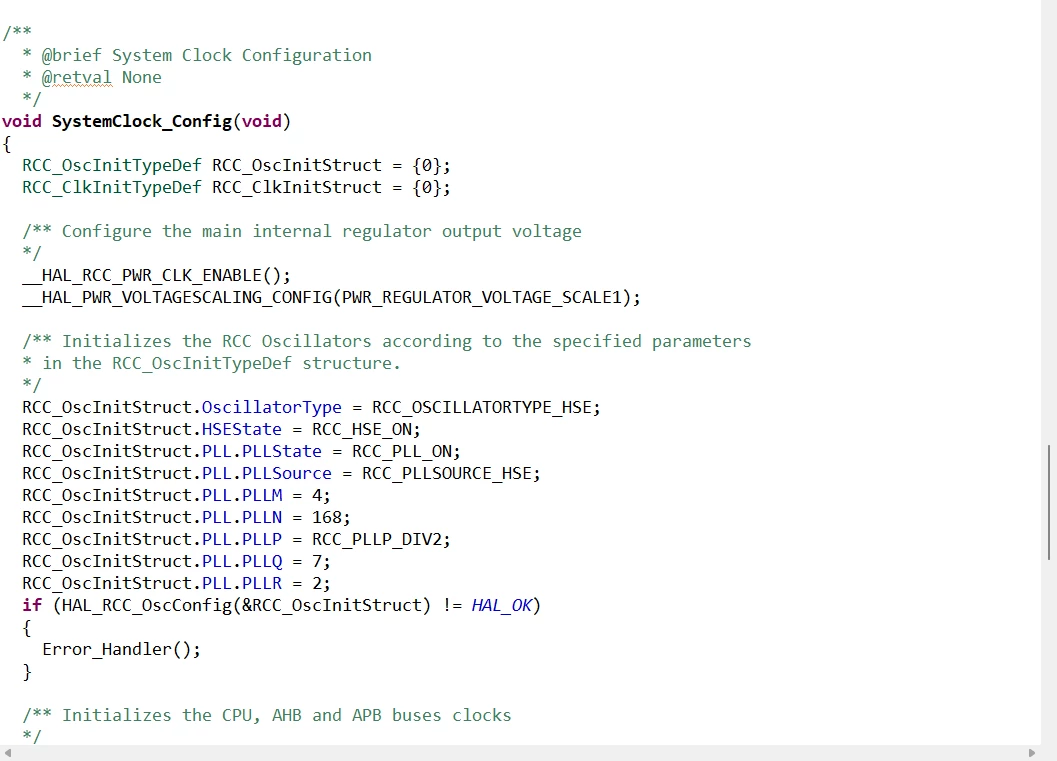Click the value 168 on the PLLN line
The image size is (1057, 761).
point(326,518)
